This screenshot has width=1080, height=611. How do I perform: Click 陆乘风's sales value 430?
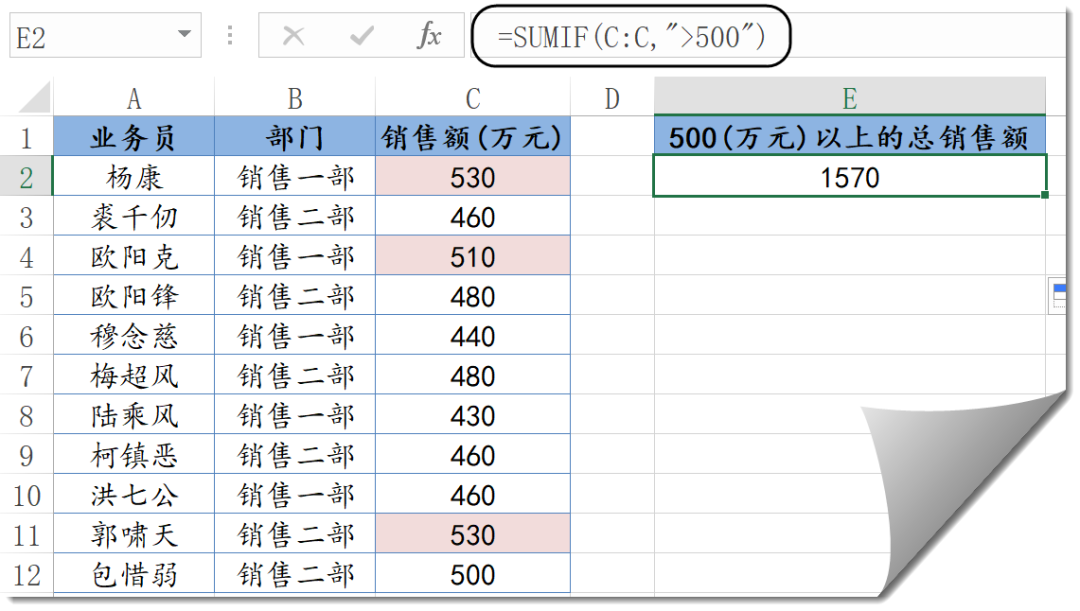472,415
